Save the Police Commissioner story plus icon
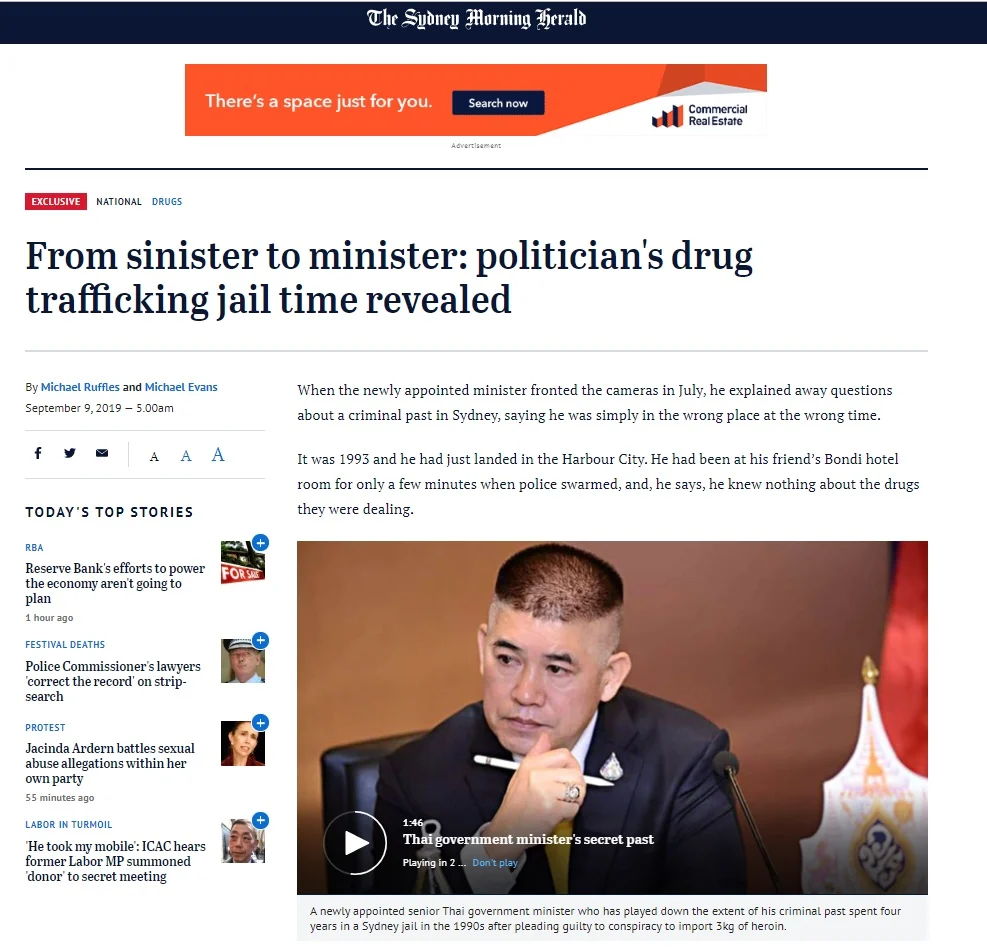The image size is (987, 949). click(261, 640)
